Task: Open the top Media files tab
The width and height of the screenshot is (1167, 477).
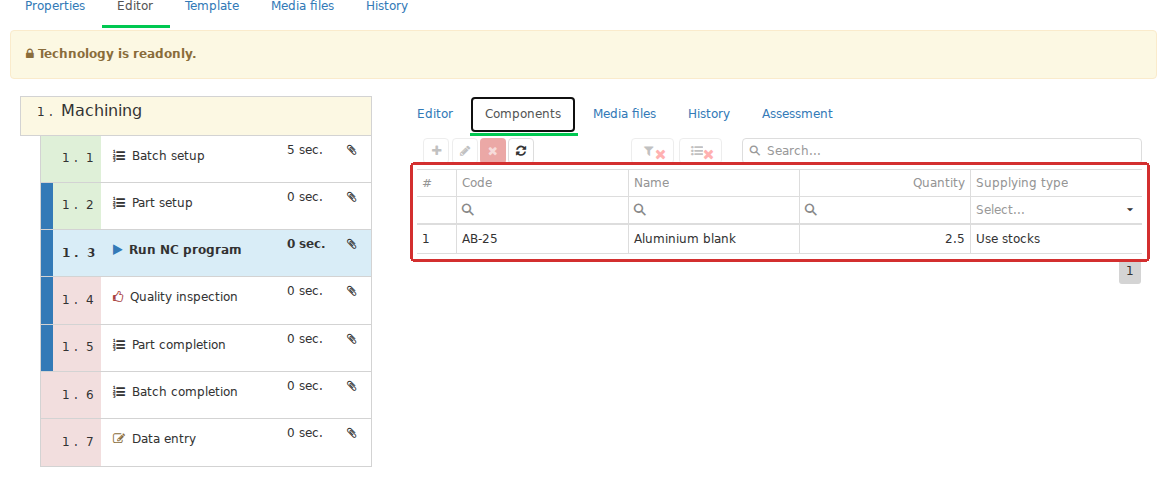Action: point(302,6)
